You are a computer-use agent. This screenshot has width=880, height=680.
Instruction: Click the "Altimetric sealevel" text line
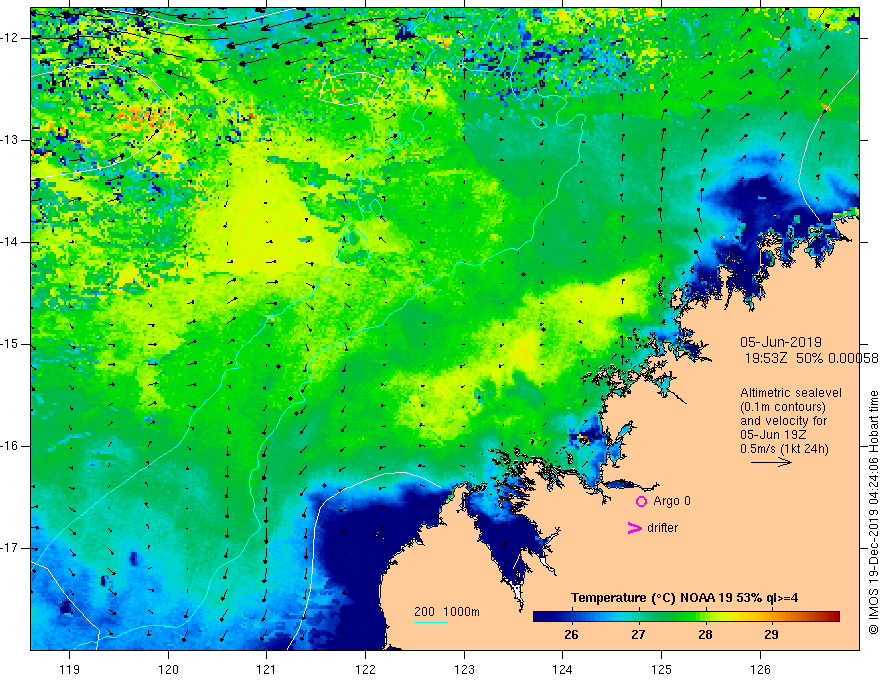coord(791,393)
